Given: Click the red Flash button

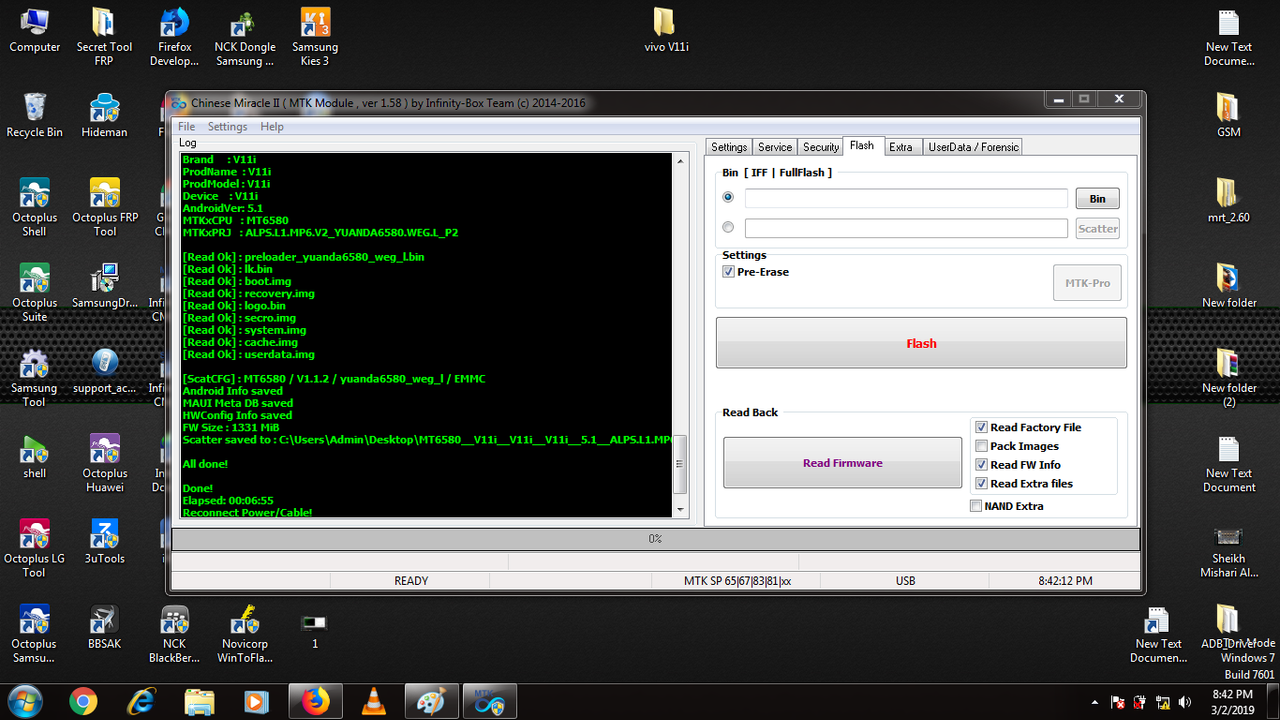Looking at the screenshot, I should (921, 343).
